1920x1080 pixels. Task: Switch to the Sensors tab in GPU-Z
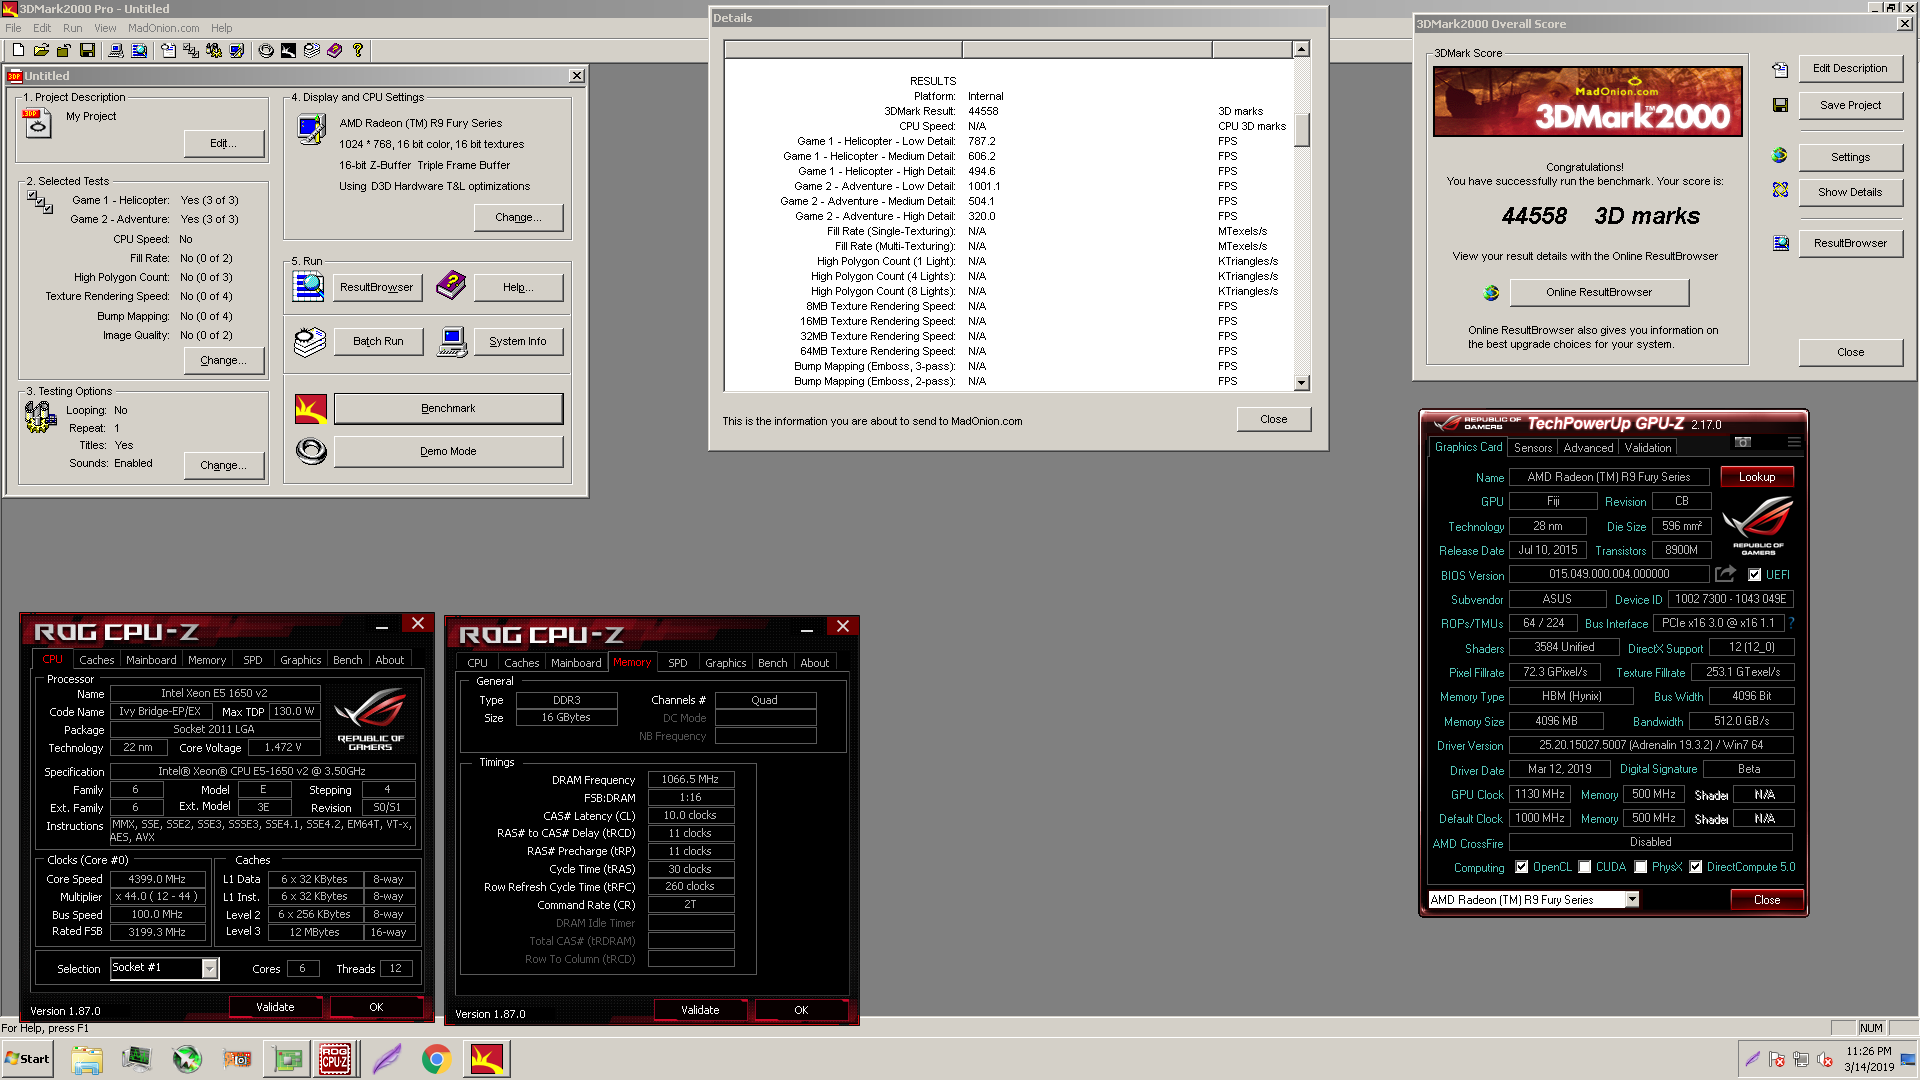[1532, 448]
